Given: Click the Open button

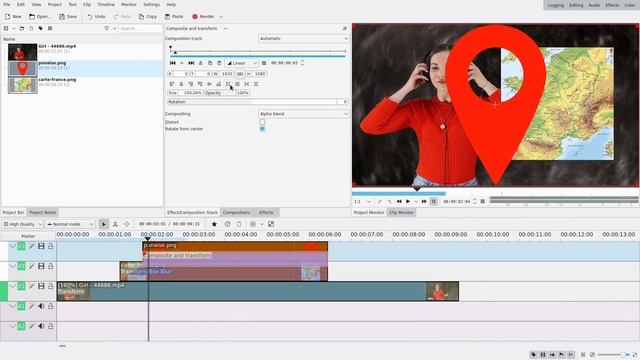Looking at the screenshot, I should tap(40, 17).
